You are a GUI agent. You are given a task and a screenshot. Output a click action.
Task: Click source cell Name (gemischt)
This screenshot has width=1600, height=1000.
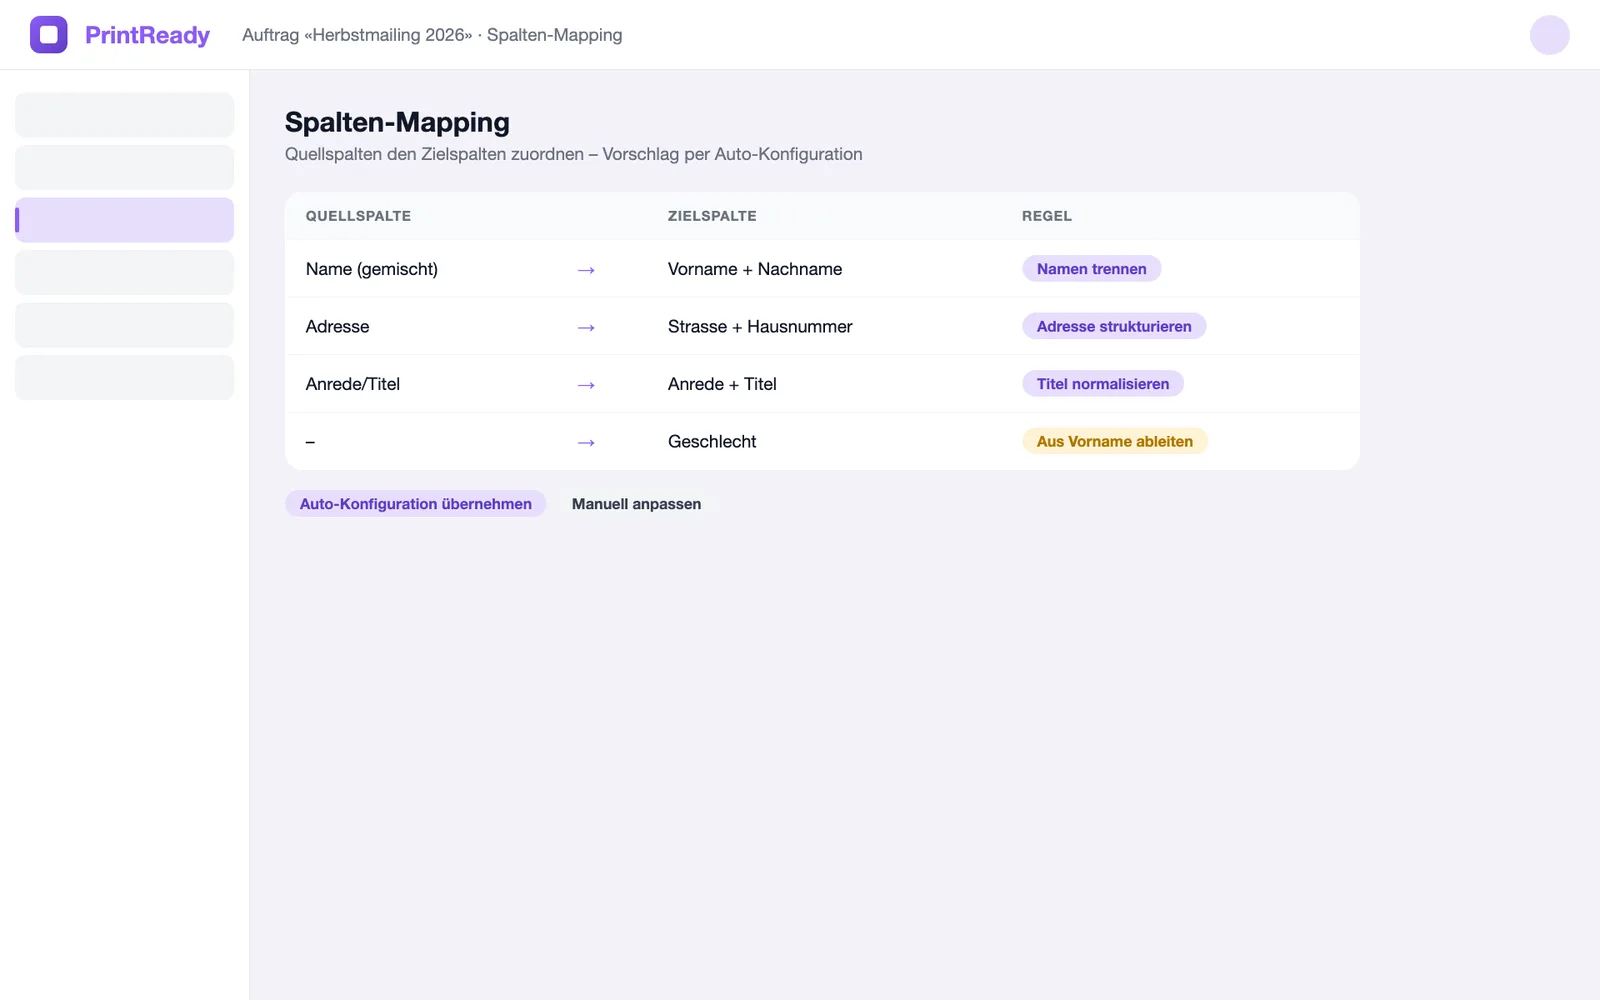tap(372, 269)
